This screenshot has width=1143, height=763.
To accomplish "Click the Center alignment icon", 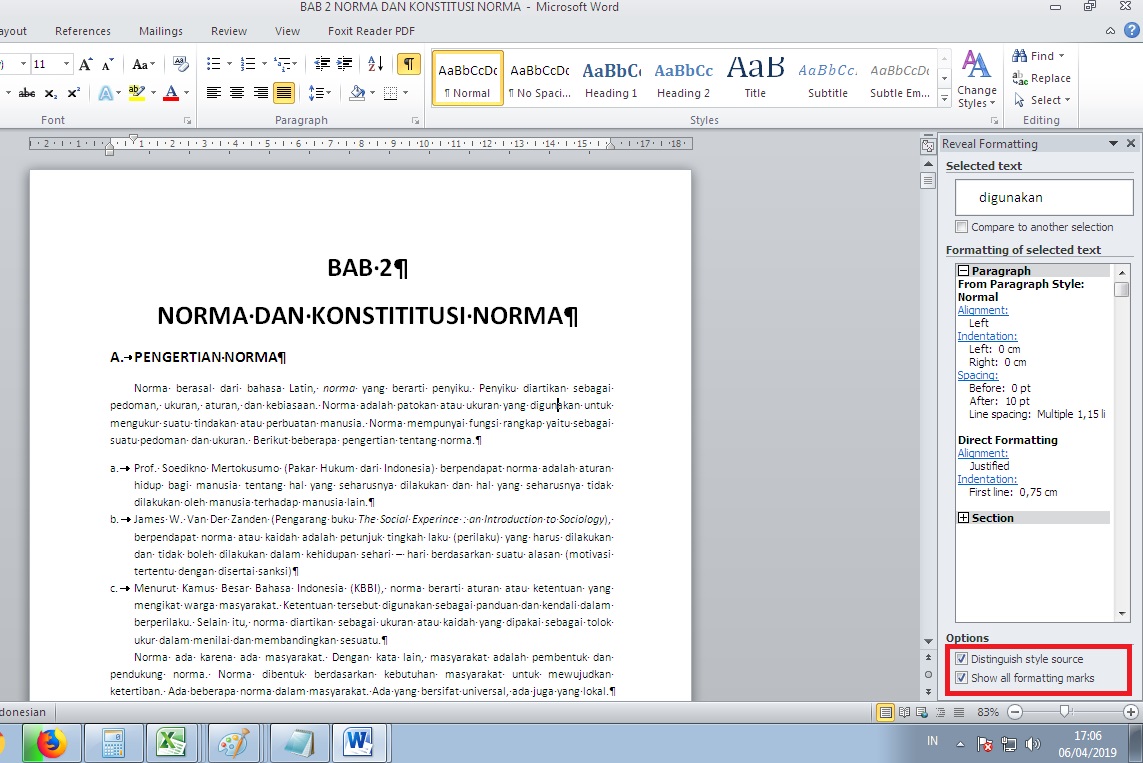I will pyautogui.click(x=236, y=92).
